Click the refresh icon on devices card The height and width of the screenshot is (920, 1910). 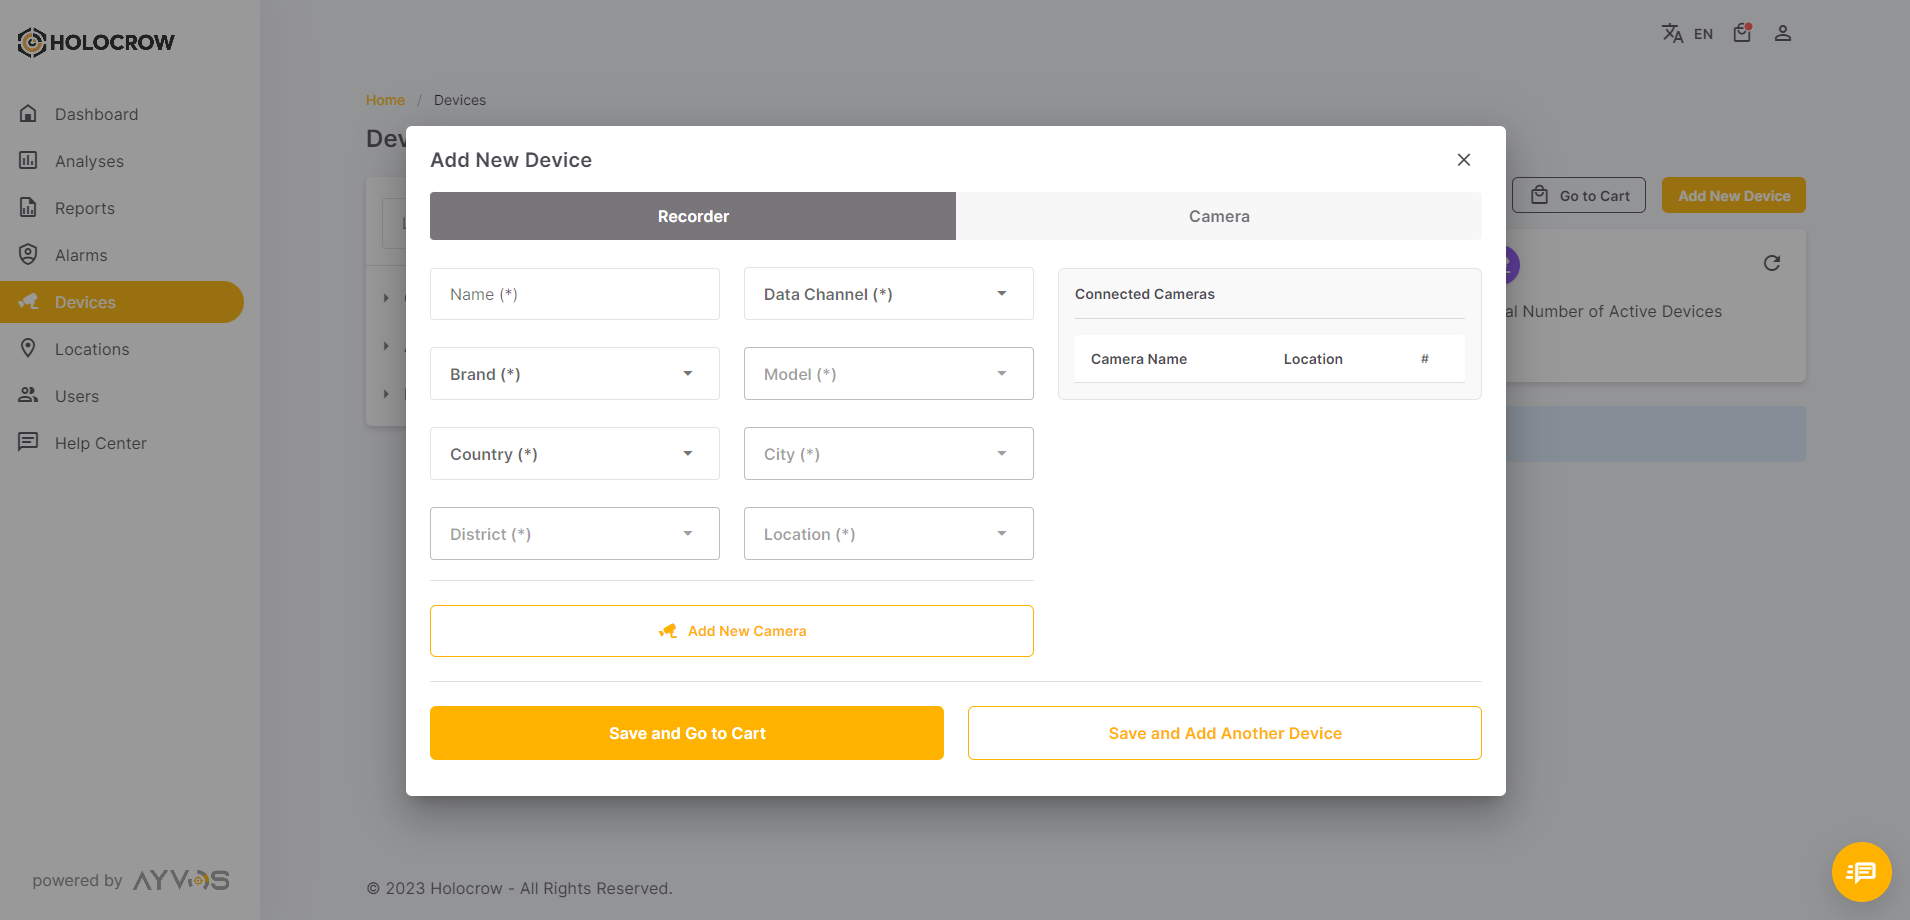pyautogui.click(x=1771, y=263)
